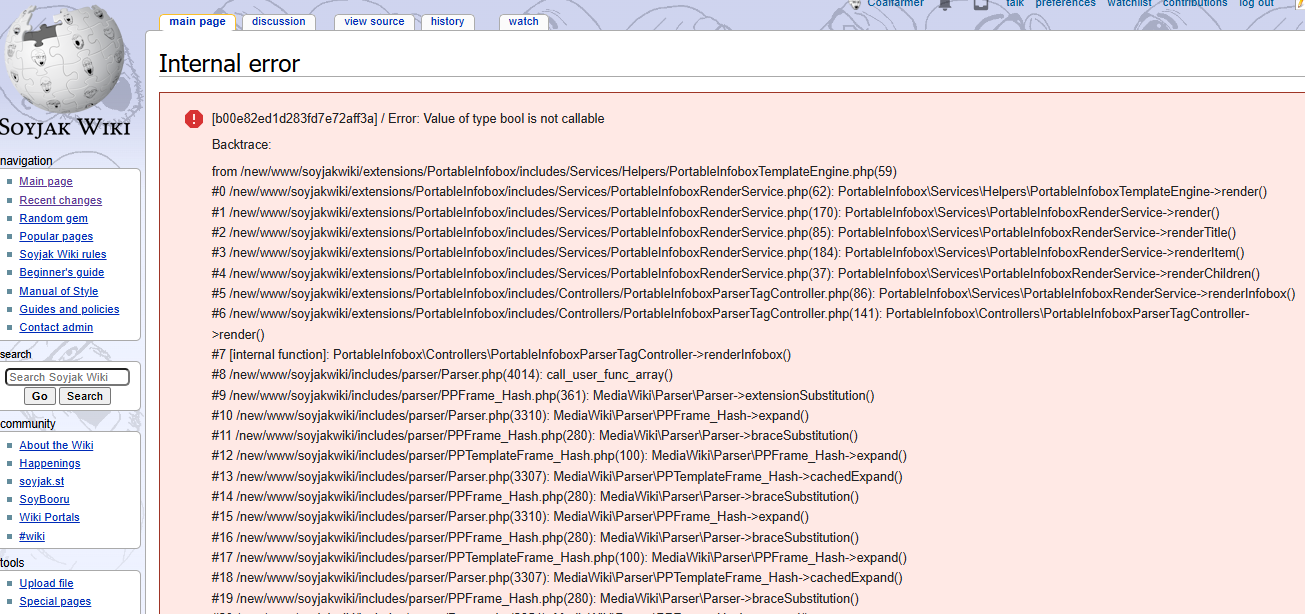The height and width of the screenshot is (614, 1305).
Task: Click the red error icon
Action: click(x=194, y=119)
